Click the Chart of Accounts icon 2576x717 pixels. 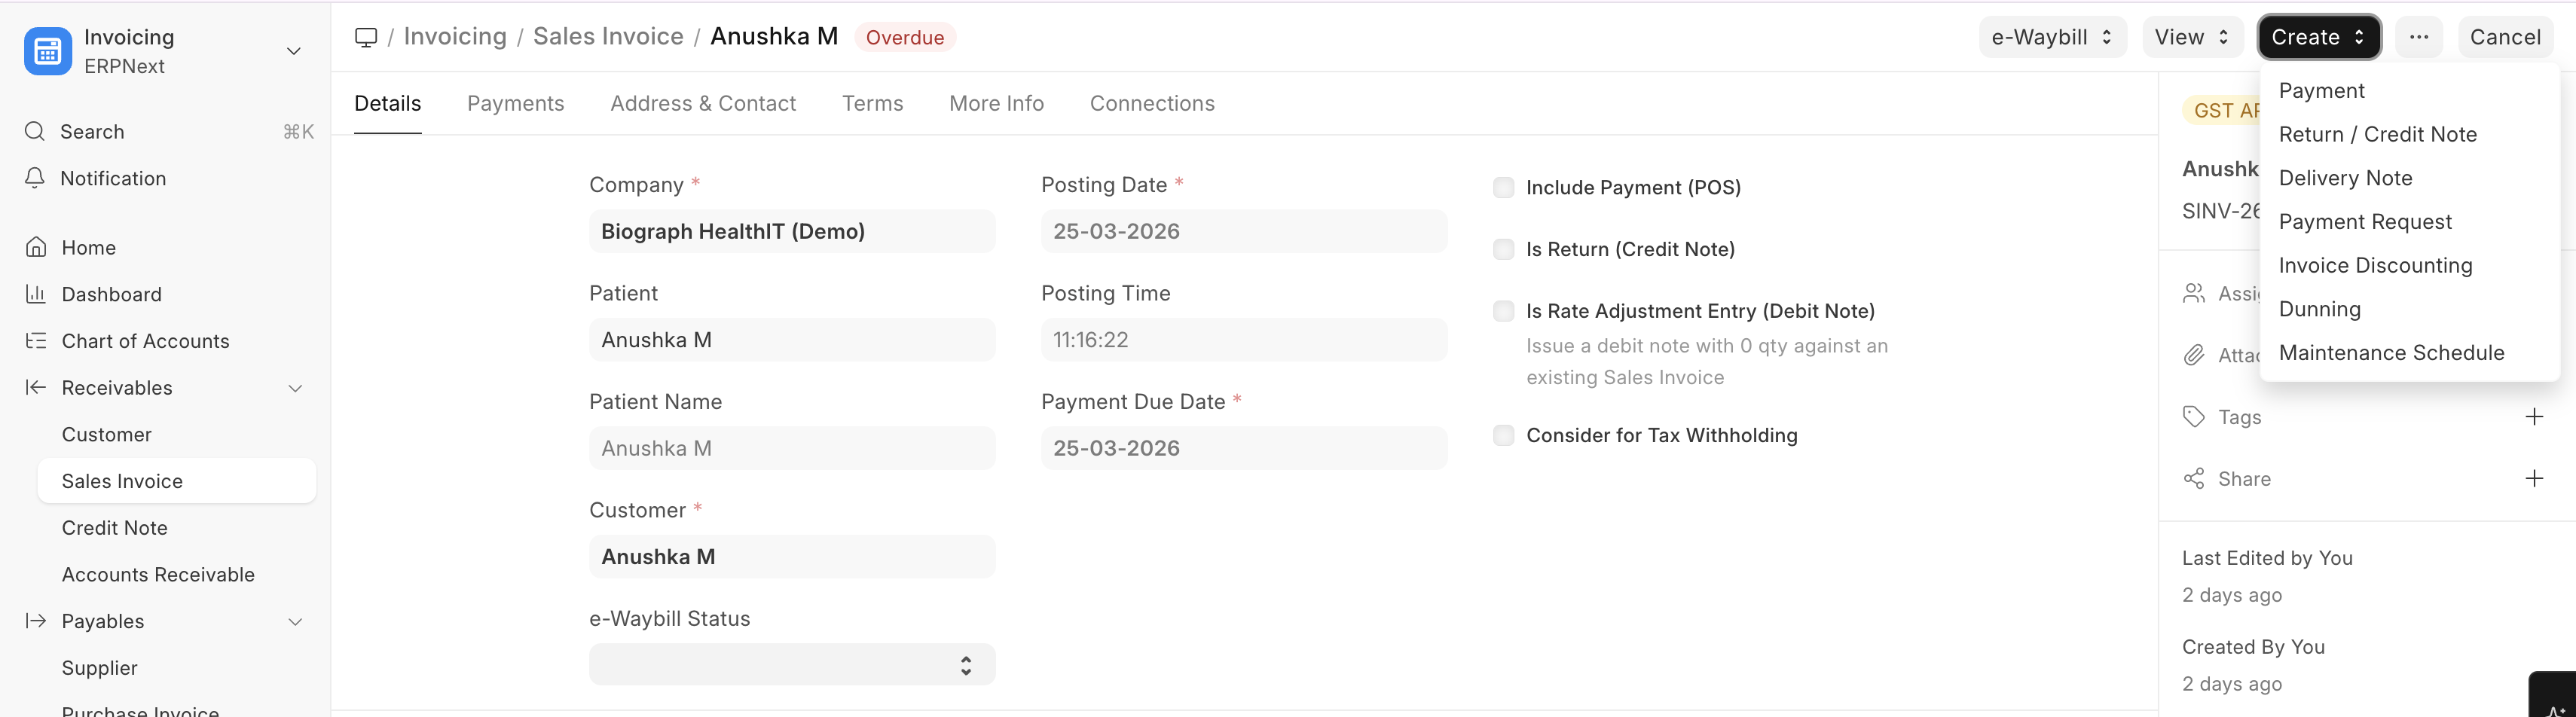point(34,341)
